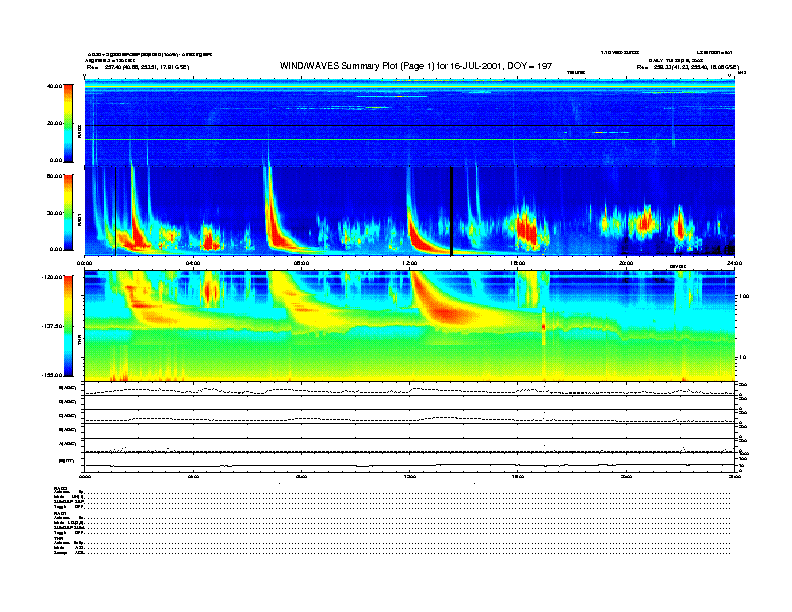This screenshot has height=612, width=792.
Task: Click the TNR color scale bar
Action: tap(67, 326)
